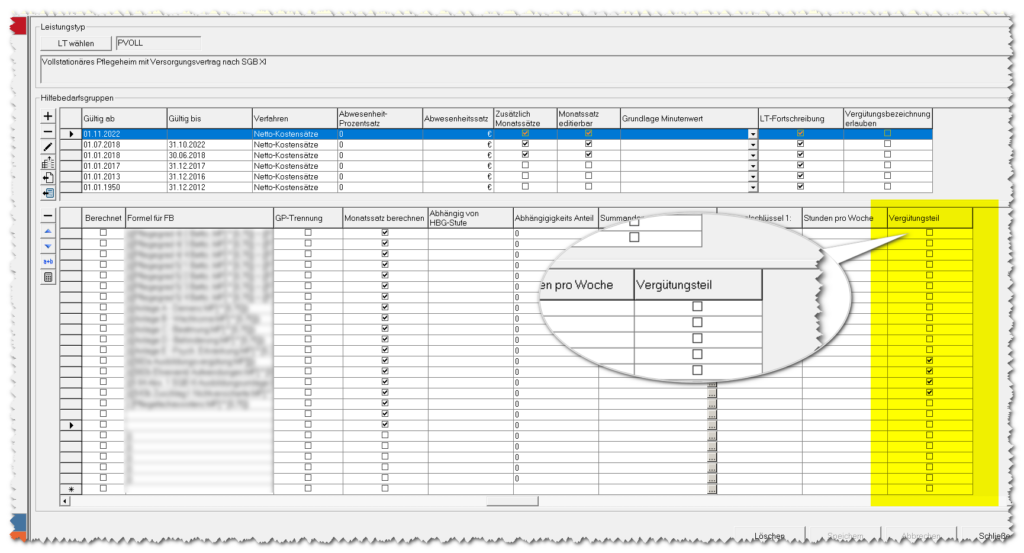The width and height of the screenshot is (1024, 553).
Task: Click the LT wählen button
Action: 76,43
